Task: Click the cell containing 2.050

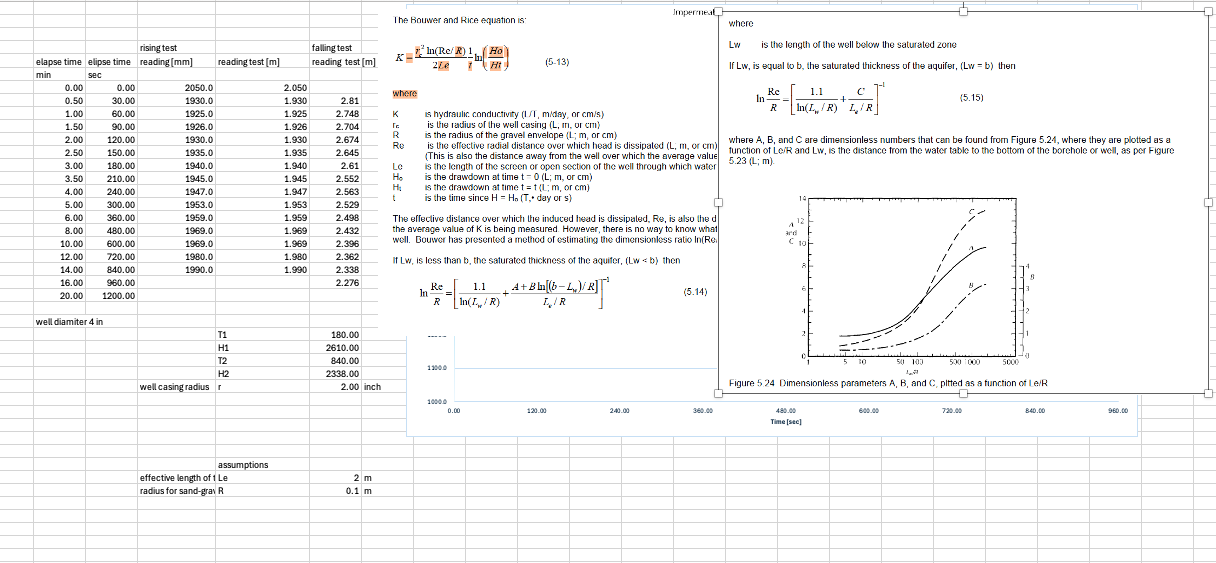Action: coord(262,88)
